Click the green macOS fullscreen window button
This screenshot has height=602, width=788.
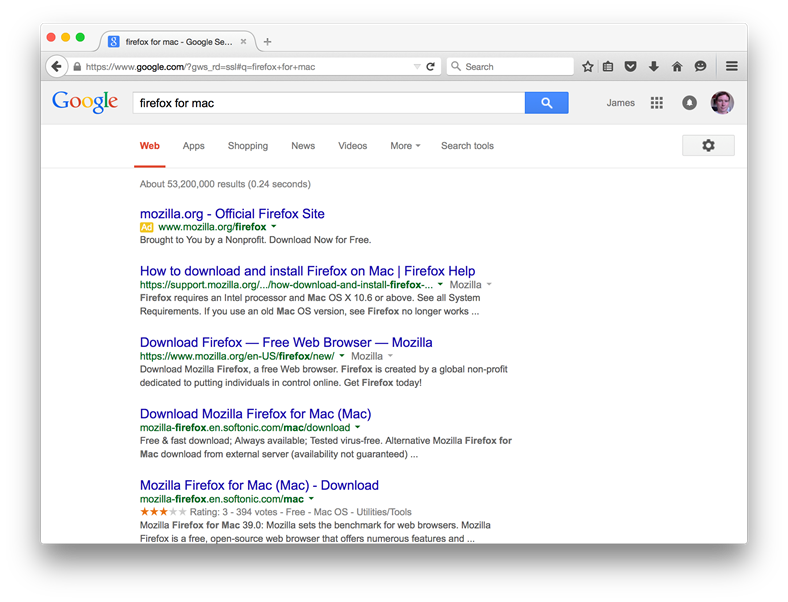pyautogui.click(x=80, y=37)
